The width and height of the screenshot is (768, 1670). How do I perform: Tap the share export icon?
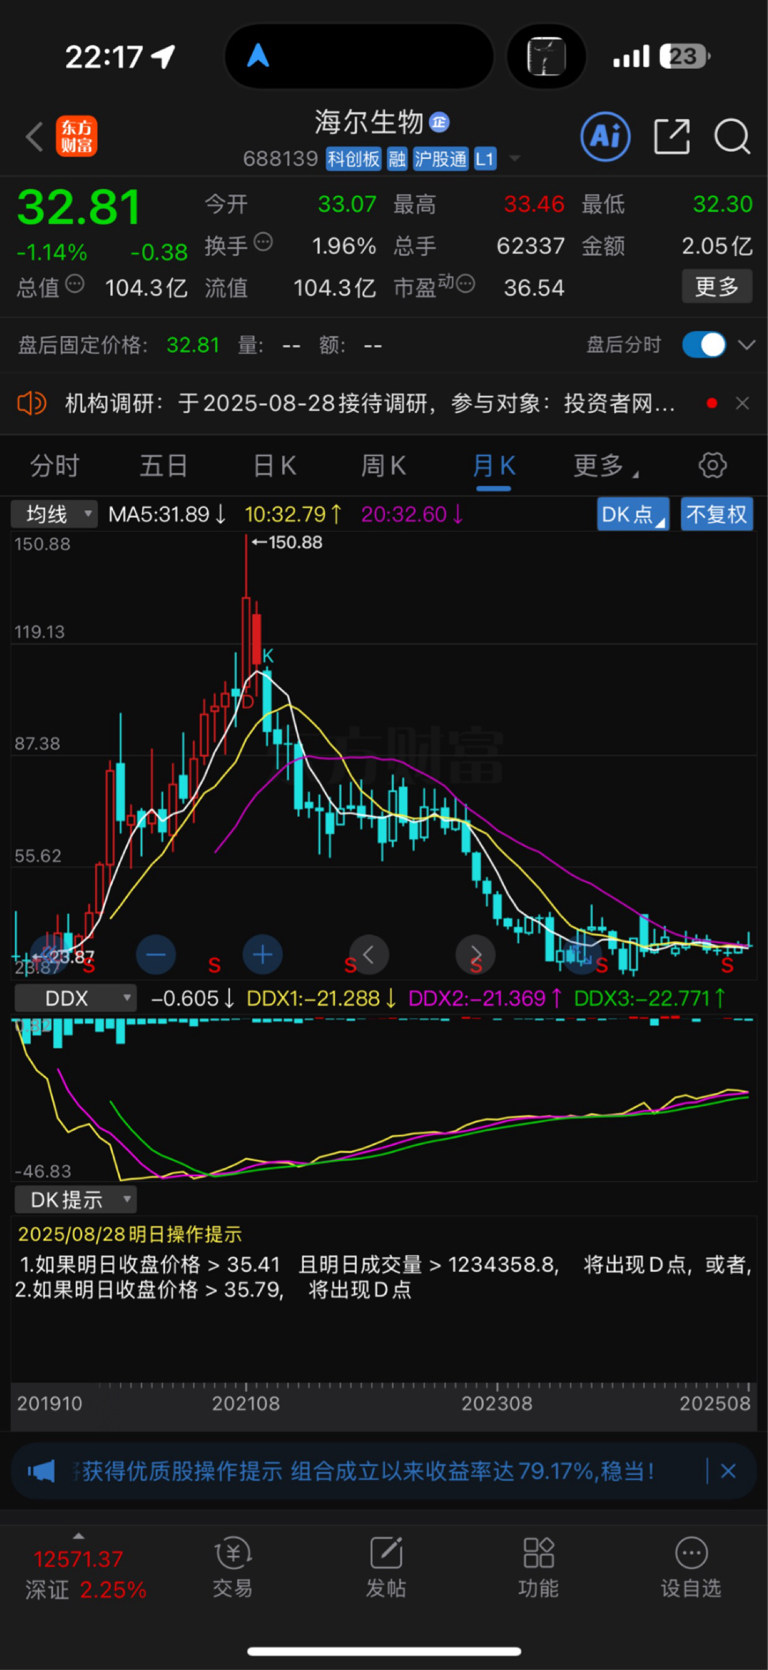(x=672, y=136)
